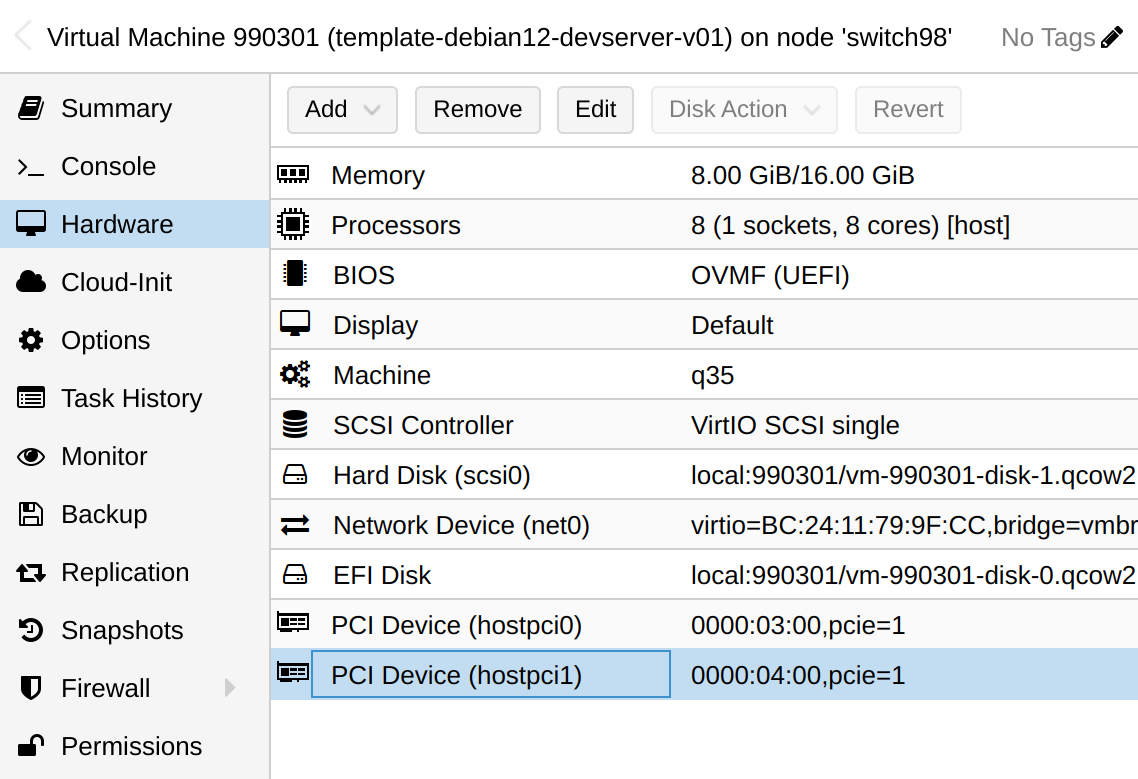Click the Options gear icon
1138x779 pixels.
30,340
